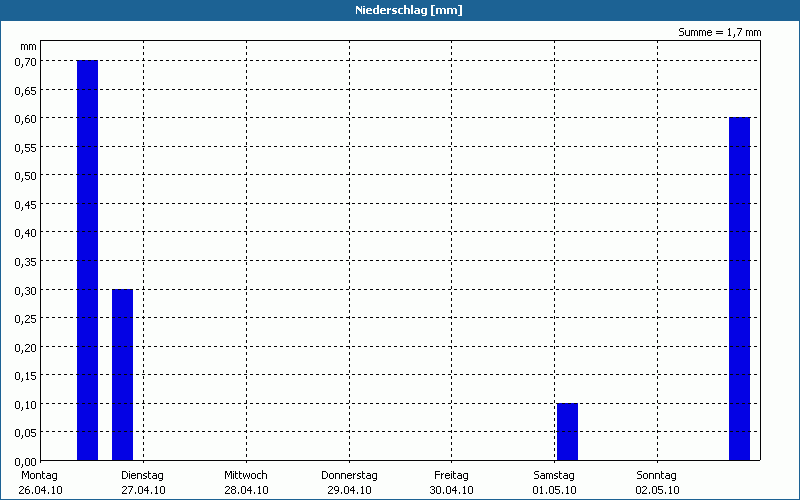Click the date 28.04.10
Screen dimensions: 800x500
tap(246, 490)
